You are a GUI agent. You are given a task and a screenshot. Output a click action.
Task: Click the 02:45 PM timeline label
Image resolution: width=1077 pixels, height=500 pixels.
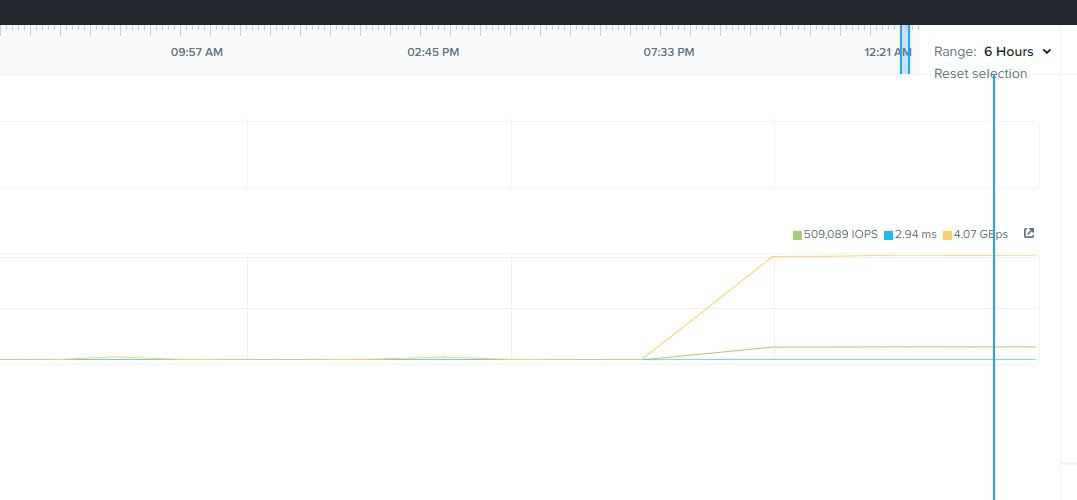[x=433, y=52]
